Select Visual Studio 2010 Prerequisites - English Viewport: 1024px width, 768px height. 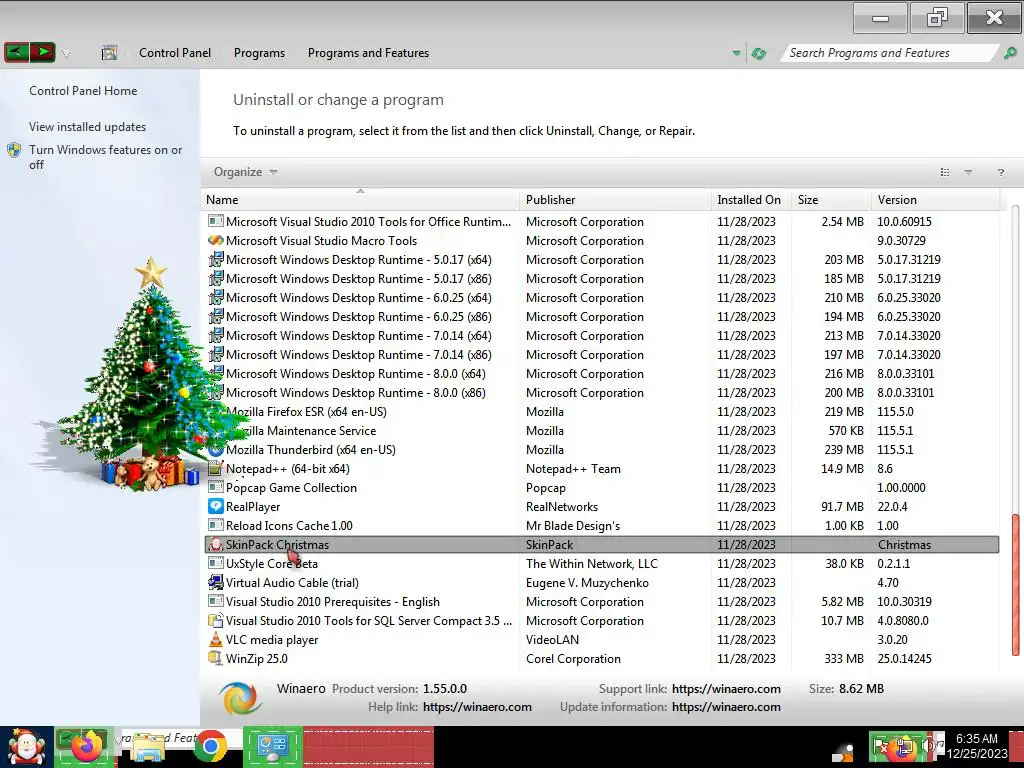[601, 602]
